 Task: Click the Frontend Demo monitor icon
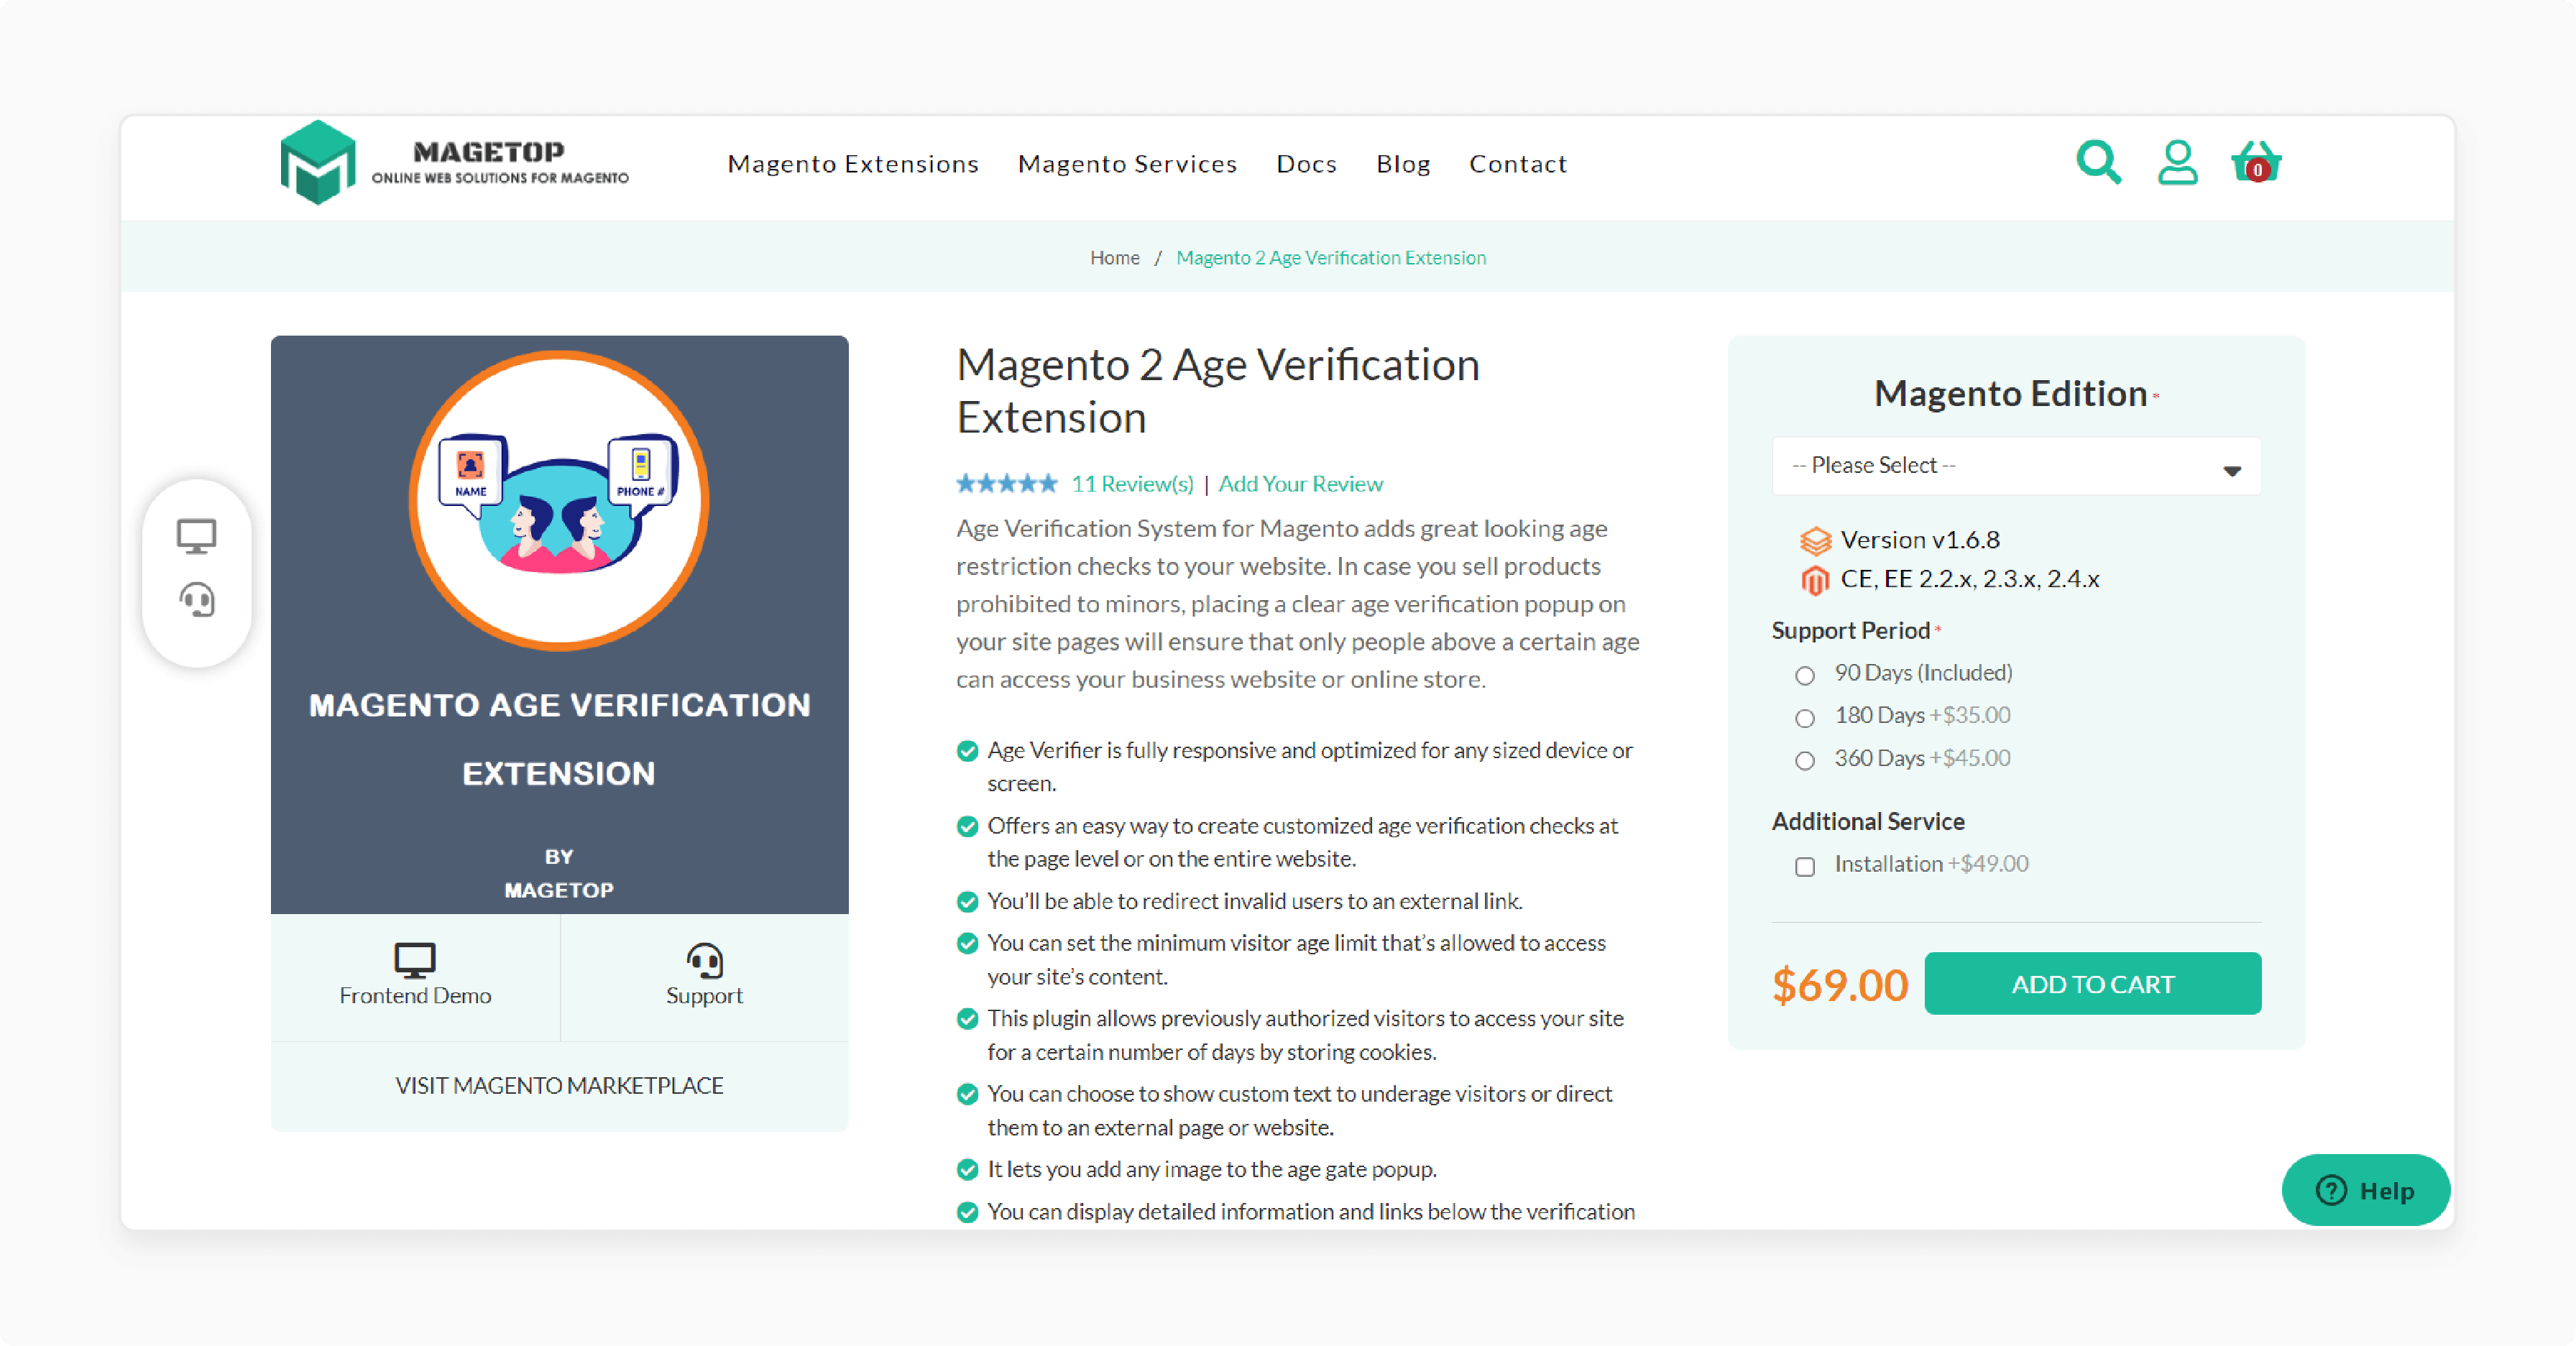click(414, 960)
